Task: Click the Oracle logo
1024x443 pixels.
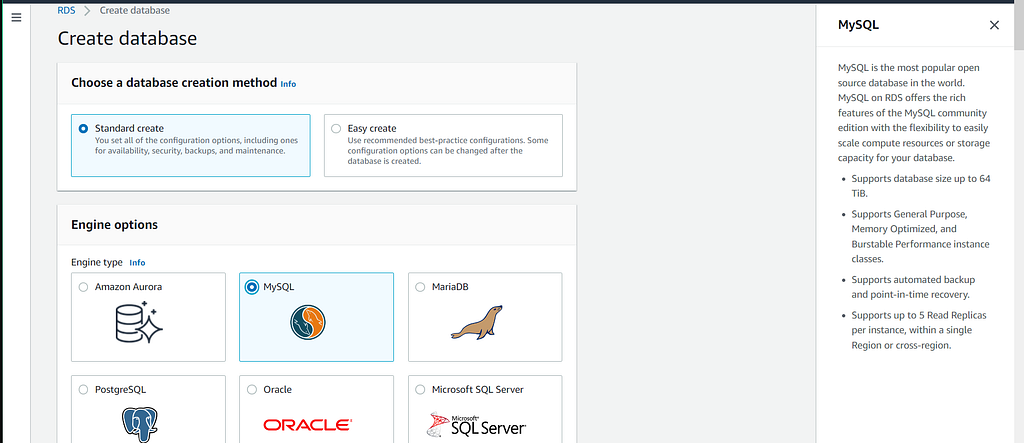Action: coord(308,425)
